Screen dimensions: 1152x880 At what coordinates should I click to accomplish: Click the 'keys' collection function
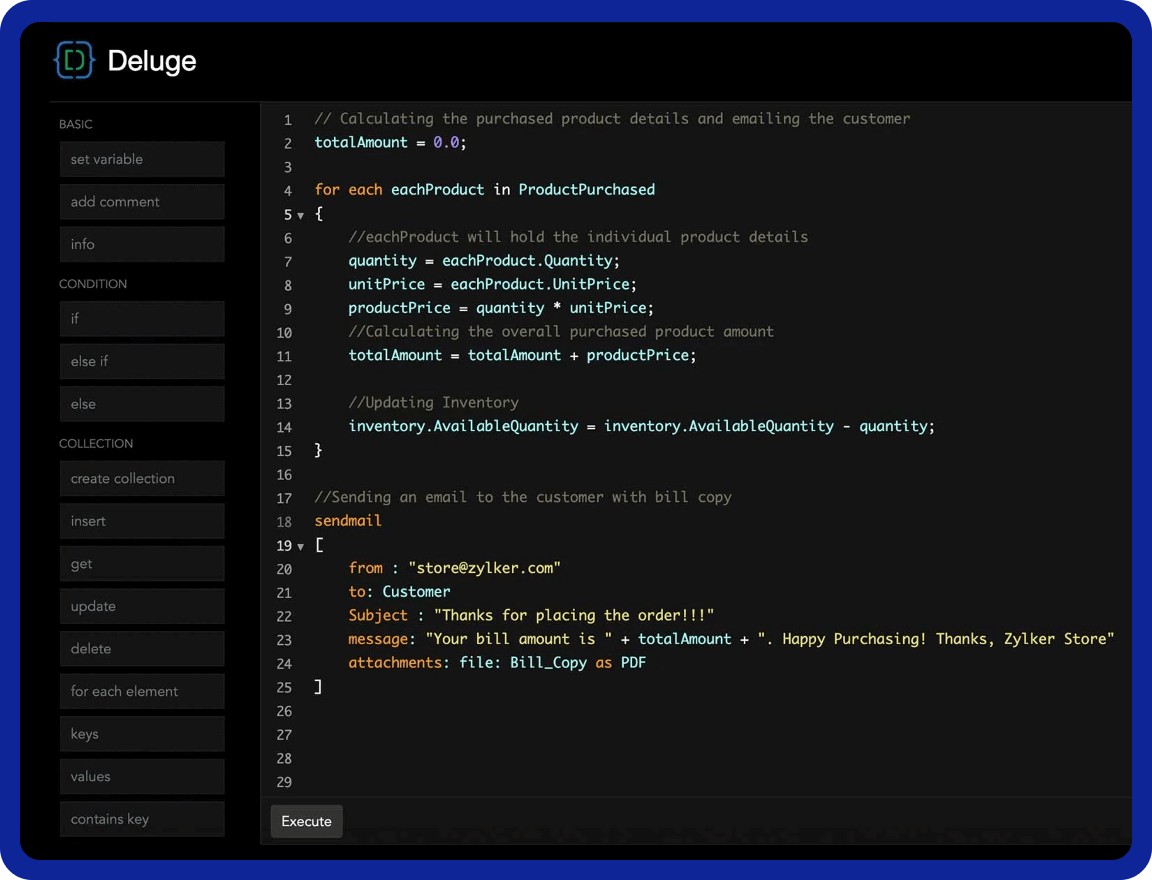[x=142, y=734]
